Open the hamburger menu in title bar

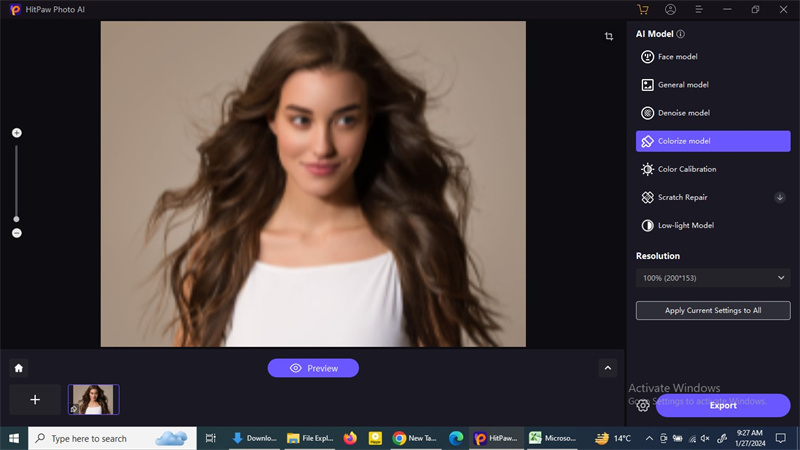tap(699, 9)
